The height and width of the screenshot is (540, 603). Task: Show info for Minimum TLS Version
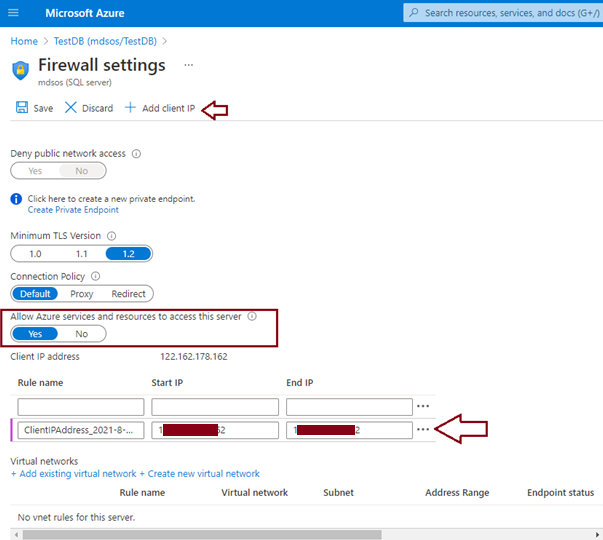111,236
